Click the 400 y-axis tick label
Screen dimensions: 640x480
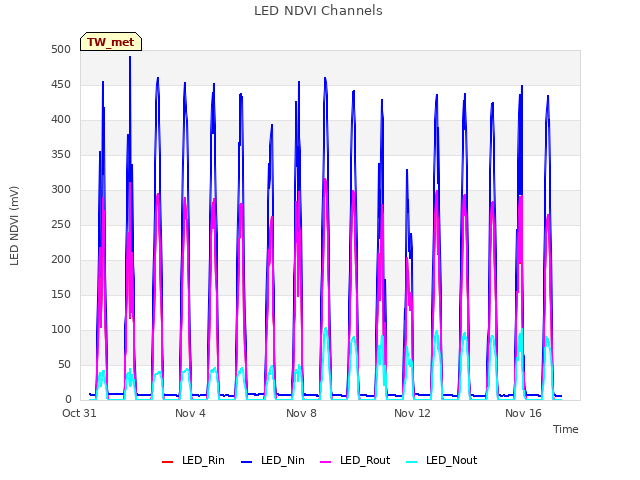click(x=61, y=120)
